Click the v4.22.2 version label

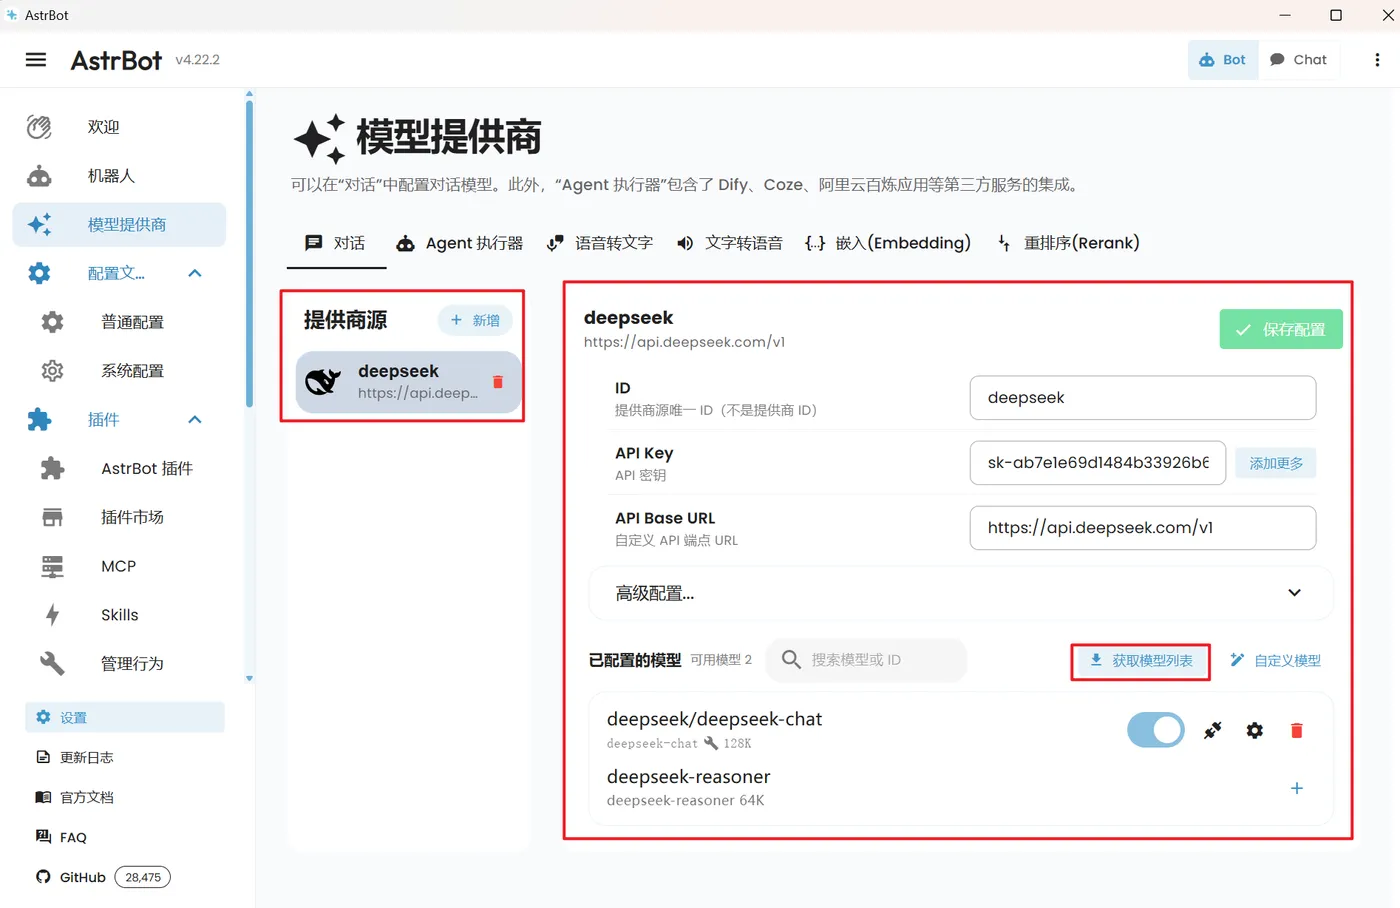(197, 60)
